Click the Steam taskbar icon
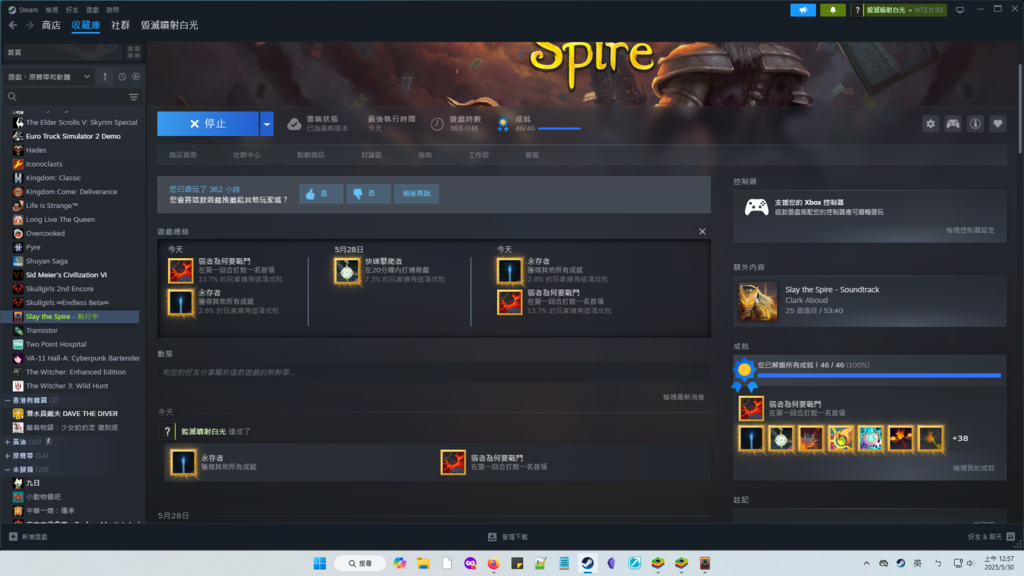This screenshot has height=576, width=1024. click(x=588, y=563)
